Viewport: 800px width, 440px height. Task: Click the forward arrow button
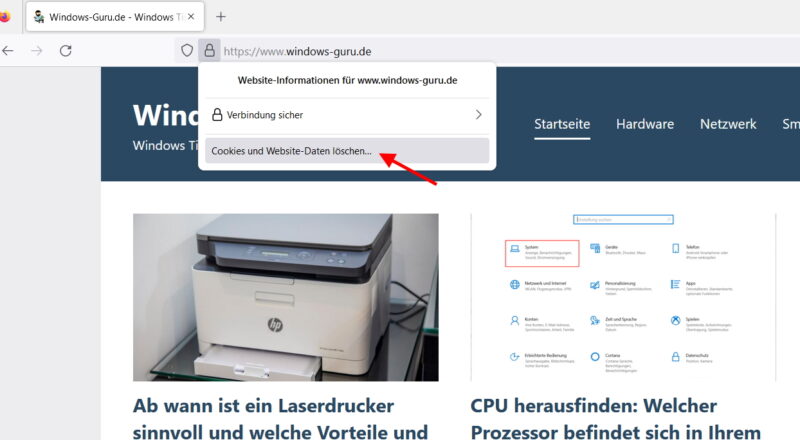tap(36, 51)
